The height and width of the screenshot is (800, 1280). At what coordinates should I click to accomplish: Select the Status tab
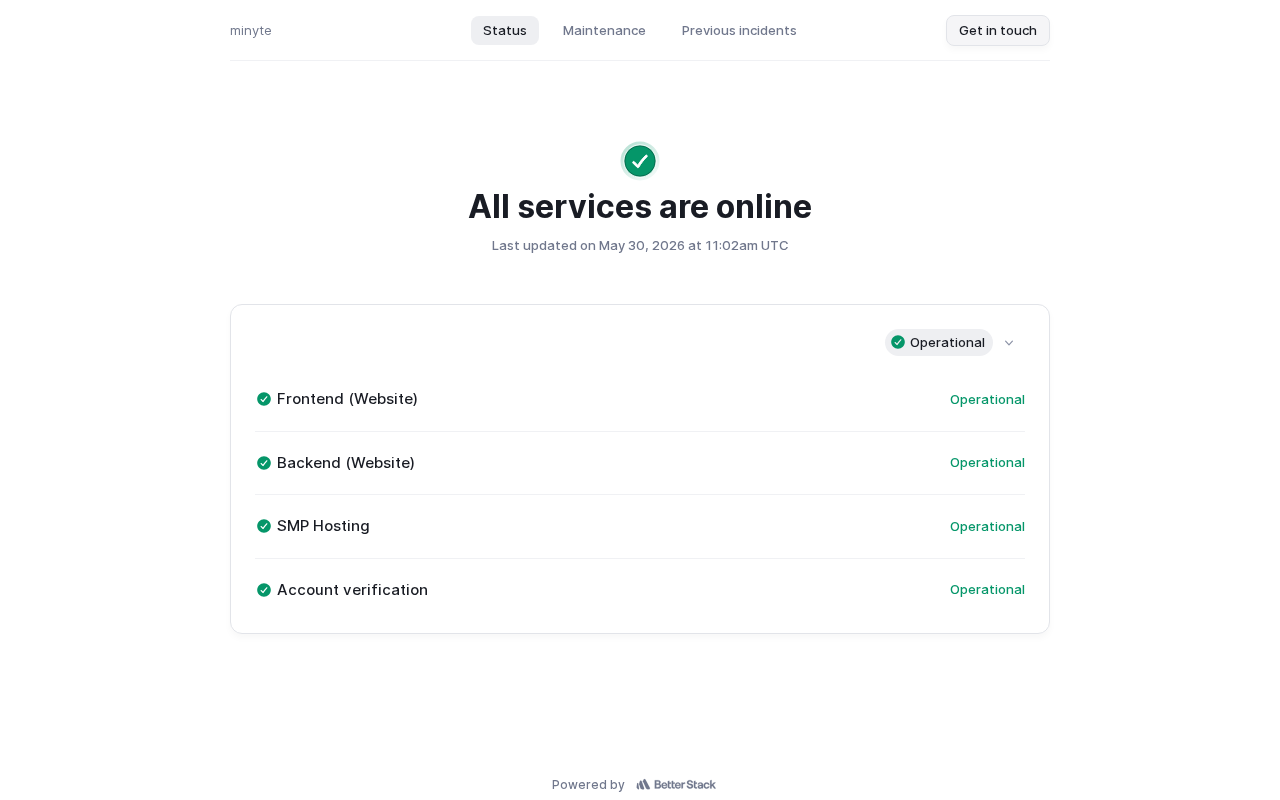click(x=505, y=30)
